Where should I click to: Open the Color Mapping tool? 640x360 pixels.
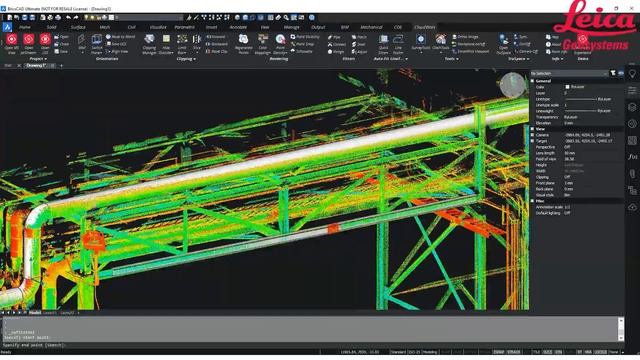point(263,44)
